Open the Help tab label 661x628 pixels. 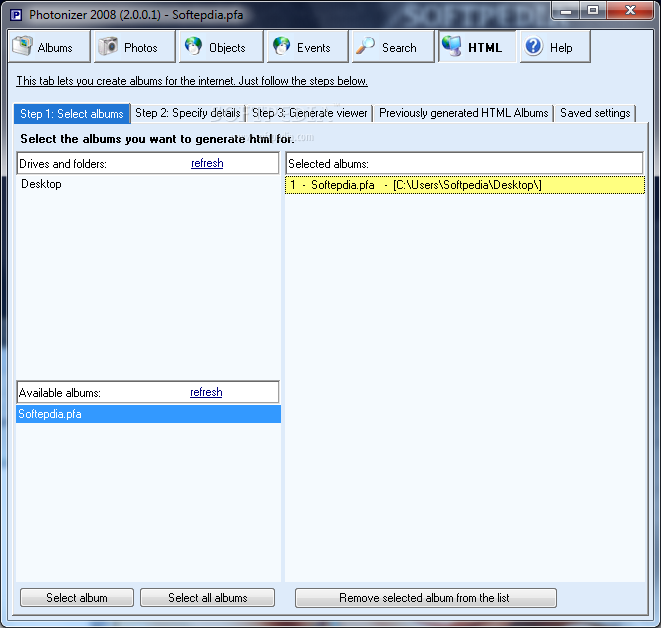pos(561,48)
